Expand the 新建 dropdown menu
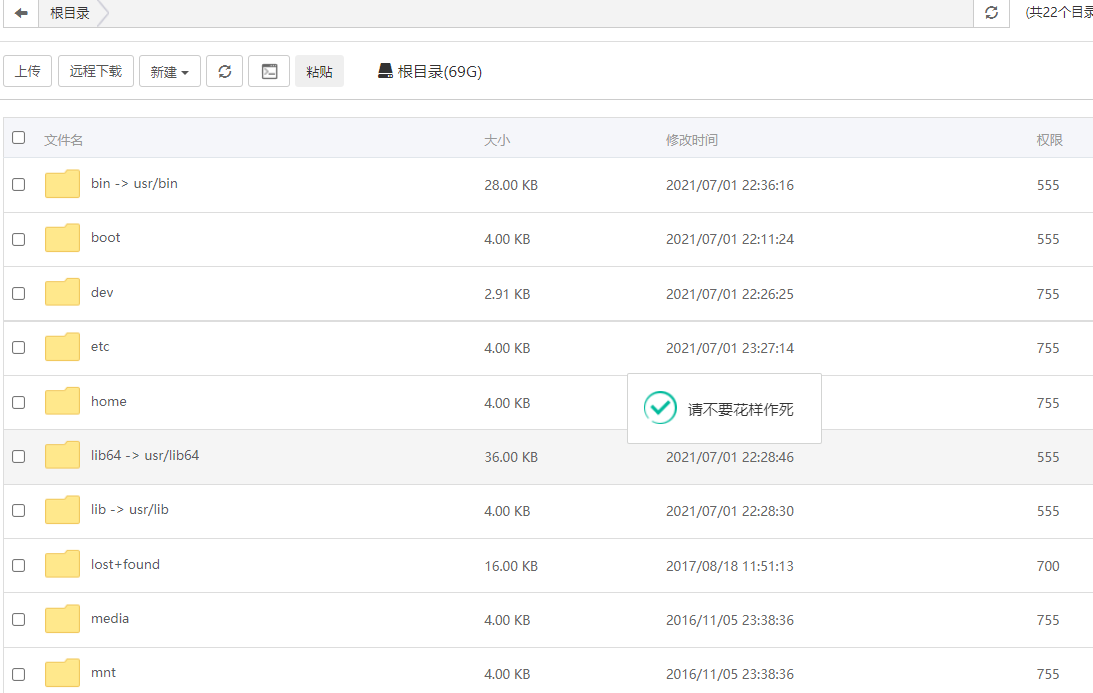The height and width of the screenshot is (693, 1093). 169,71
